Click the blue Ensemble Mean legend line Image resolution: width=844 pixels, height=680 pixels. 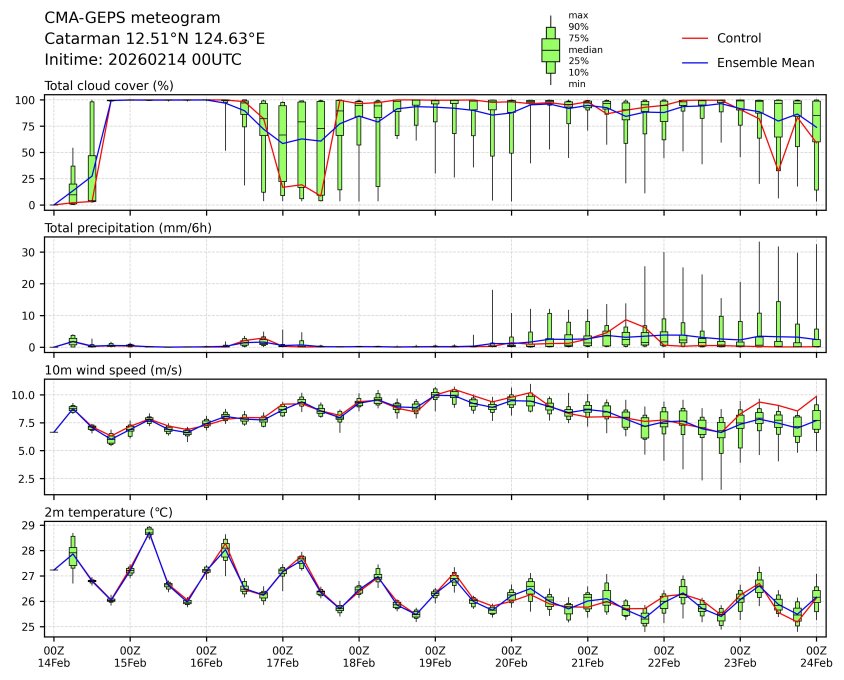(x=694, y=62)
